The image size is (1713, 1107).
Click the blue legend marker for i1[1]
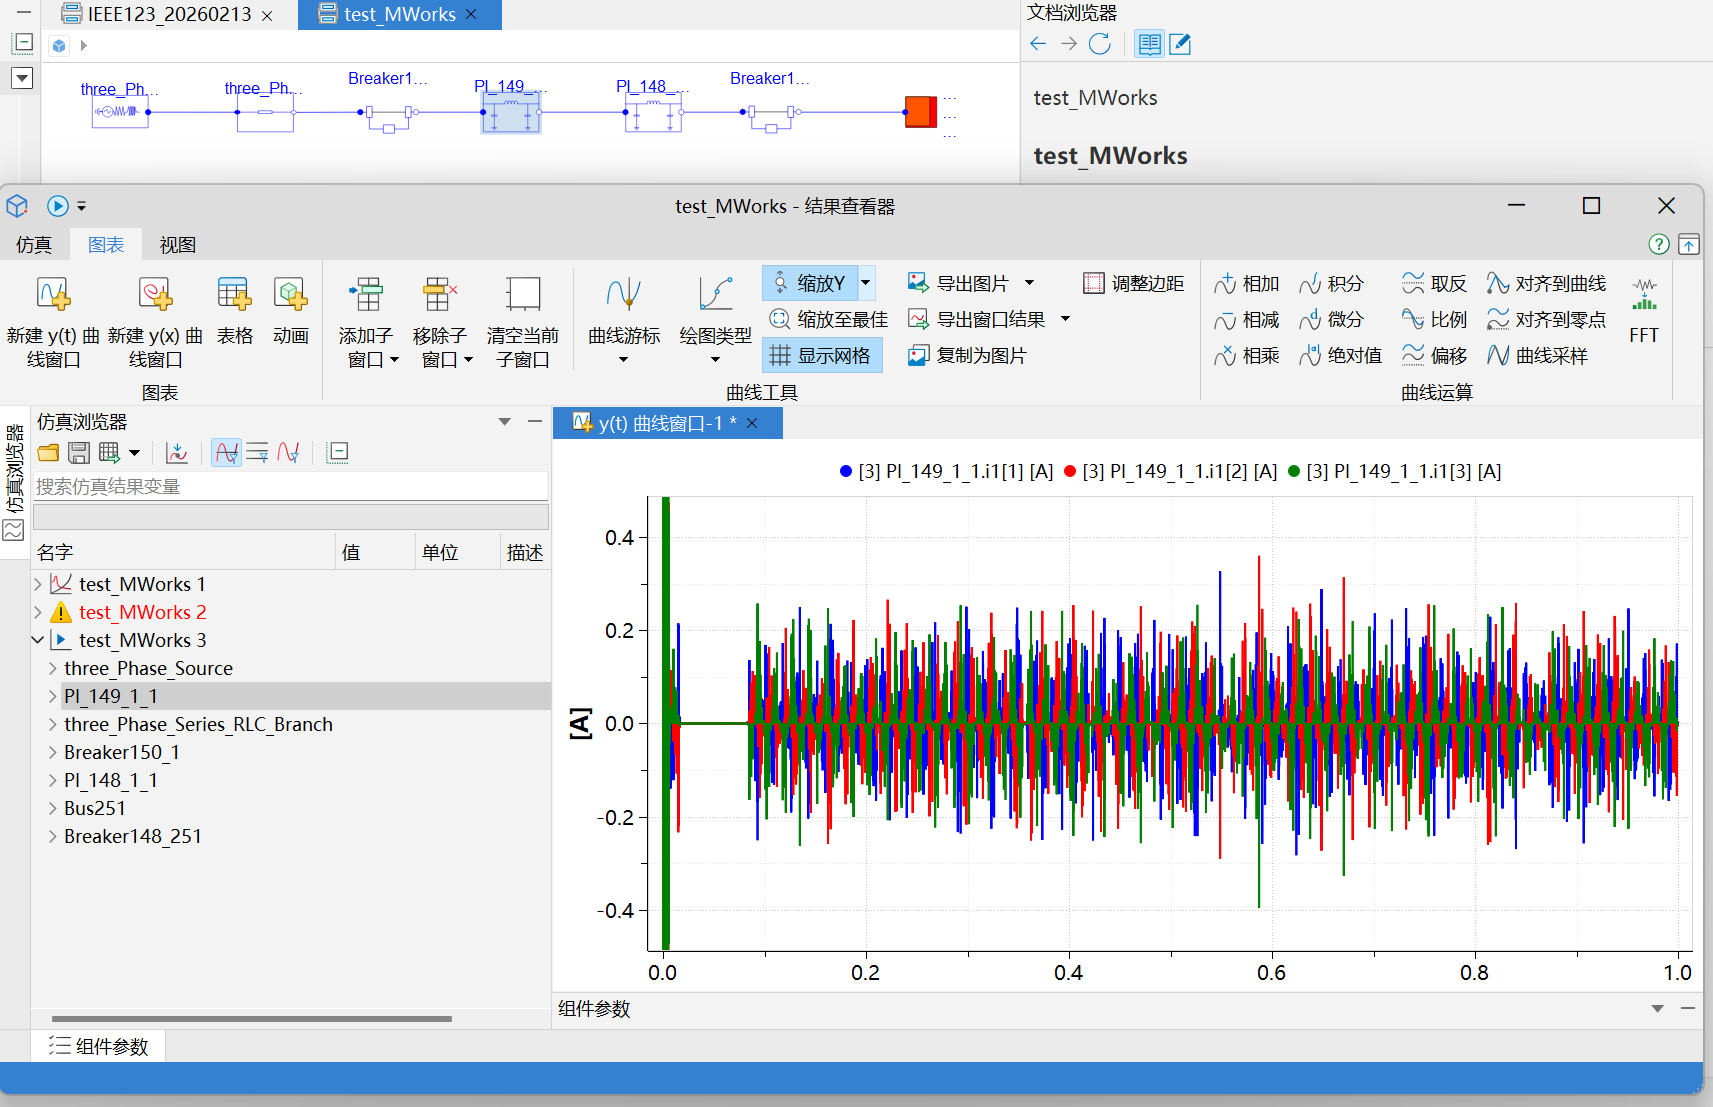click(x=846, y=471)
